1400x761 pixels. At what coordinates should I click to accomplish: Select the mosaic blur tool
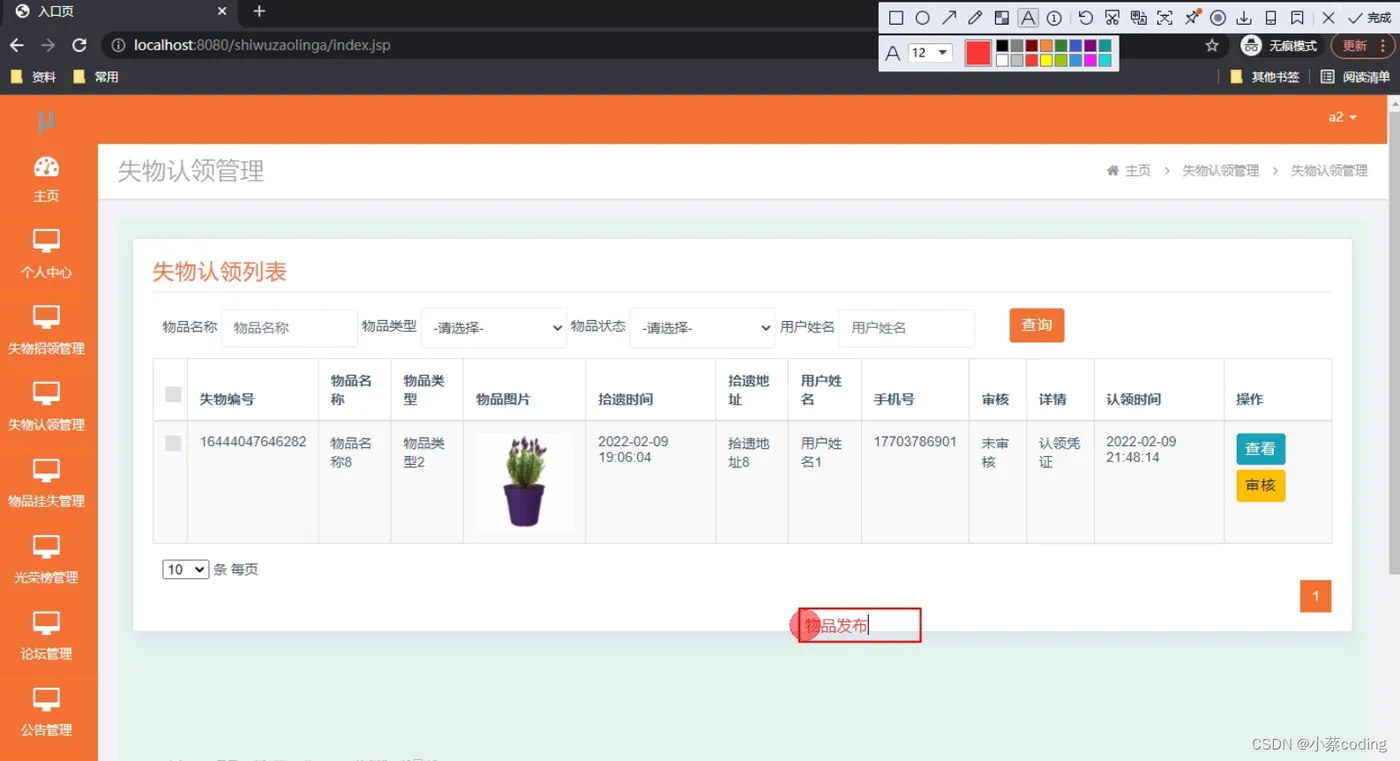1001,18
